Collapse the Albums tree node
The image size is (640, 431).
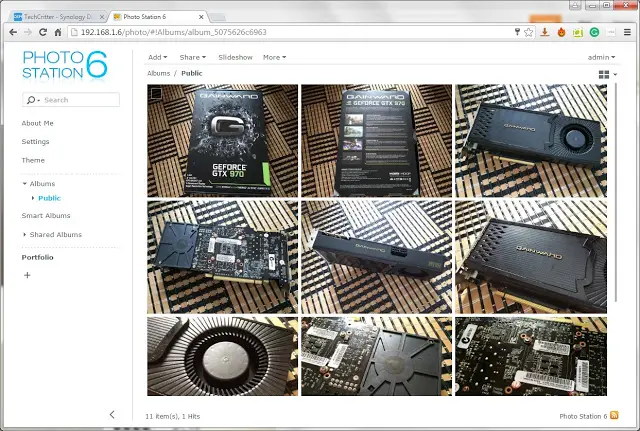point(24,184)
